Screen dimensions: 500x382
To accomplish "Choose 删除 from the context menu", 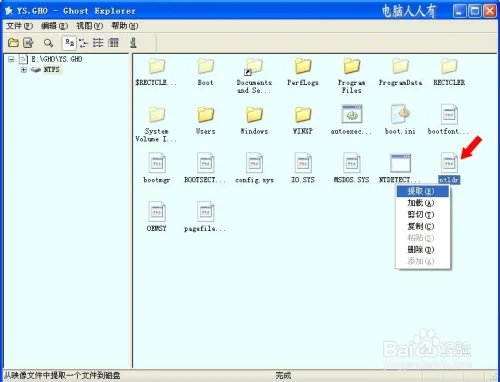I will coord(423,249).
